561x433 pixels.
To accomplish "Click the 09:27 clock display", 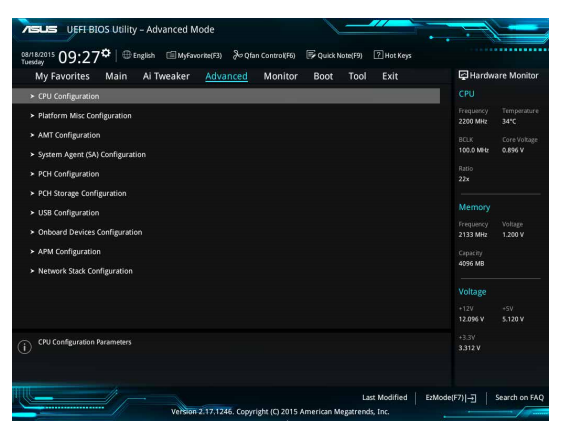I will 79,57.
